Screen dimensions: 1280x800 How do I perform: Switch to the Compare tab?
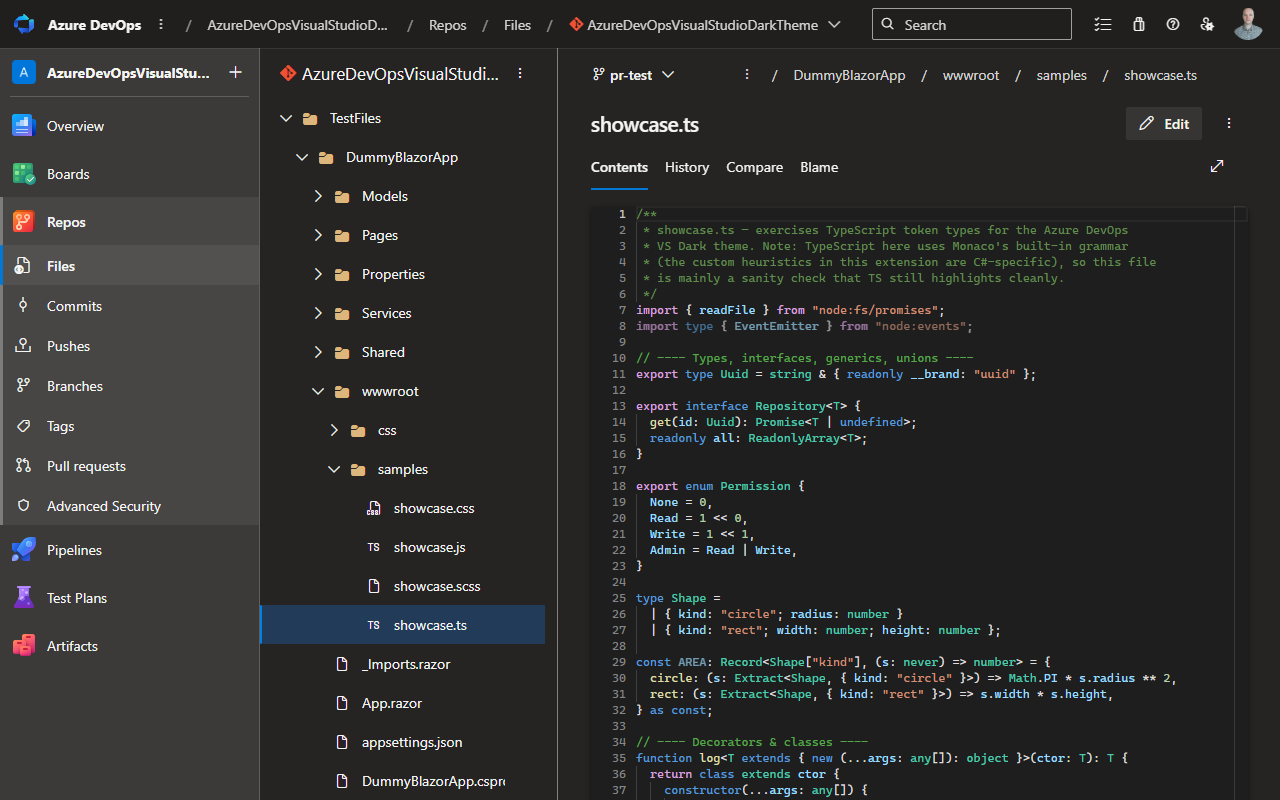click(754, 167)
